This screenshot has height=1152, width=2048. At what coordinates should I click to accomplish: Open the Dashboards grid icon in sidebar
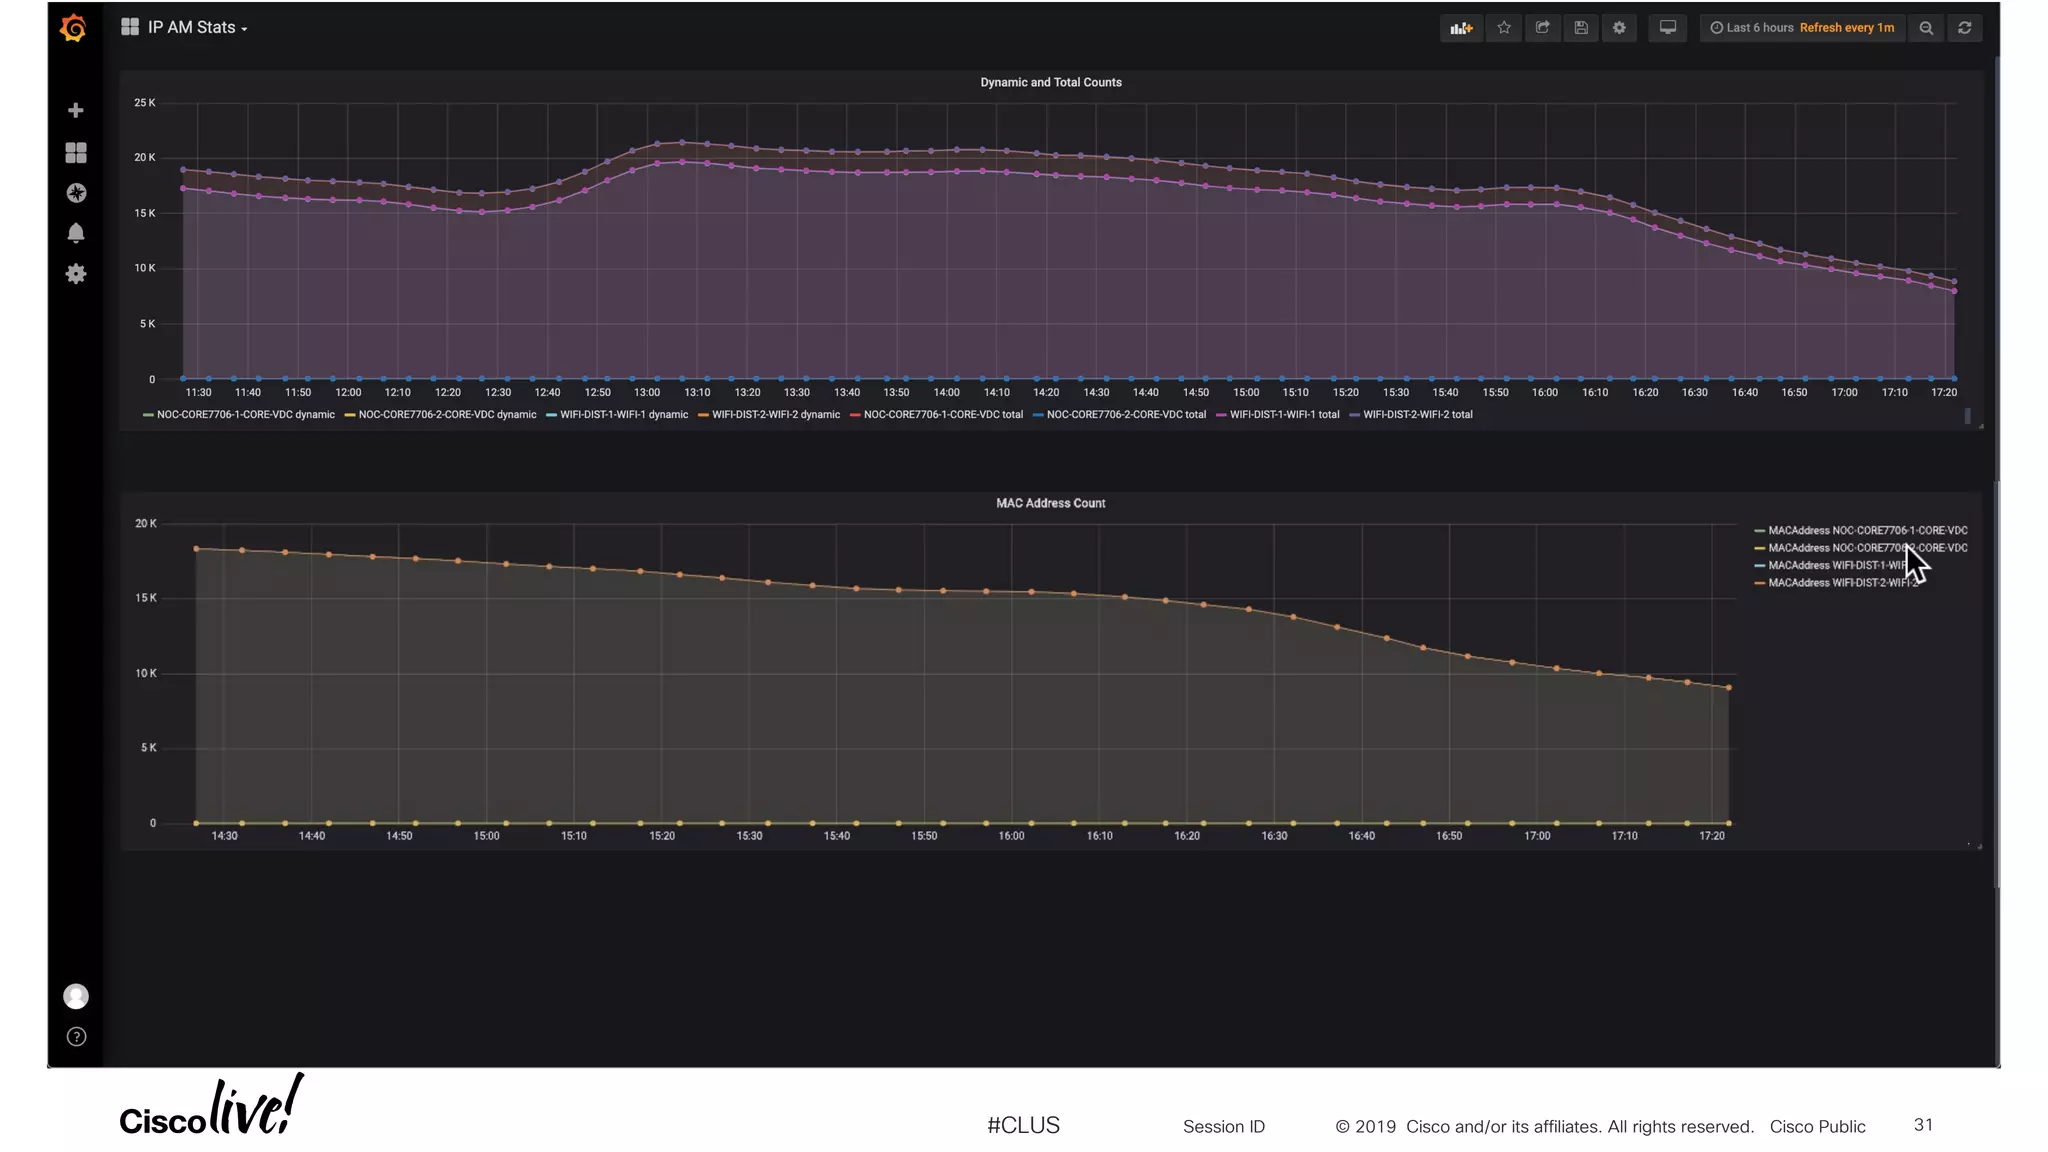tap(75, 152)
